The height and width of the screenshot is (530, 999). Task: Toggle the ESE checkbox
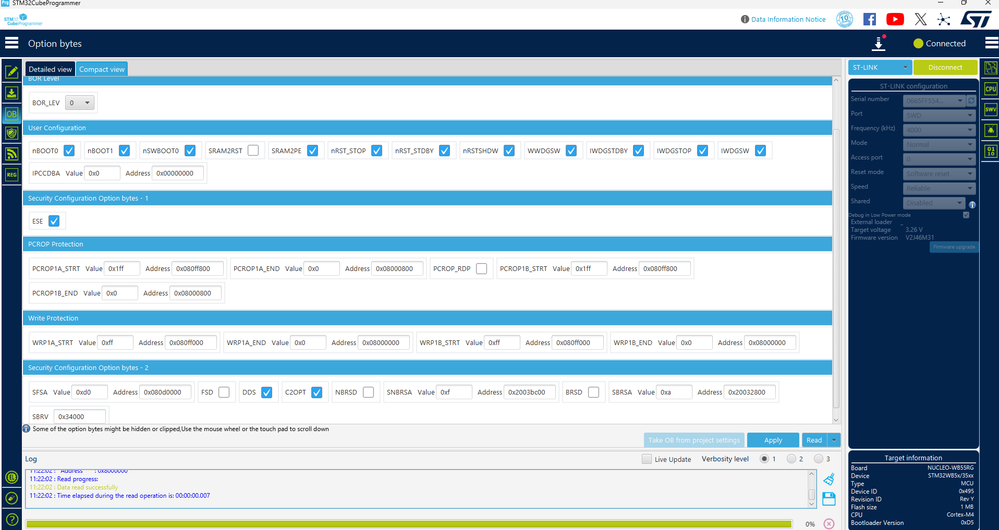(x=54, y=221)
